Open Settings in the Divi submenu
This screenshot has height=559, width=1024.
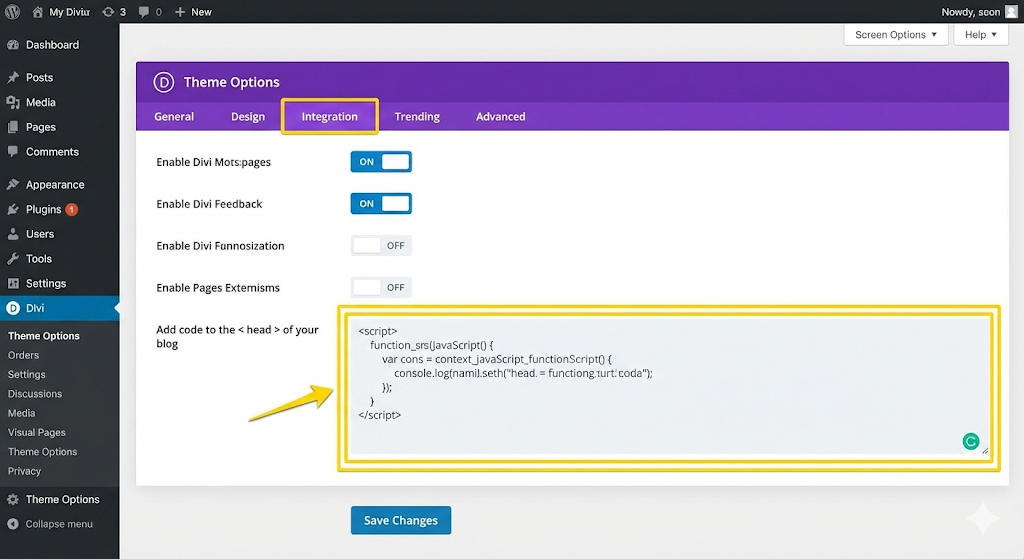(x=27, y=374)
